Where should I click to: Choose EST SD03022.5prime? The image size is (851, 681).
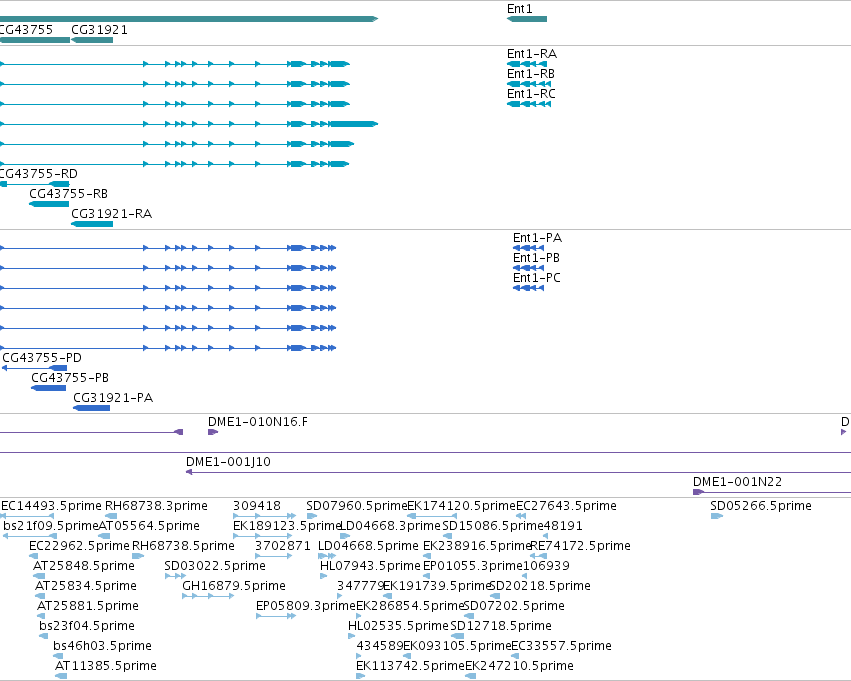(215, 566)
